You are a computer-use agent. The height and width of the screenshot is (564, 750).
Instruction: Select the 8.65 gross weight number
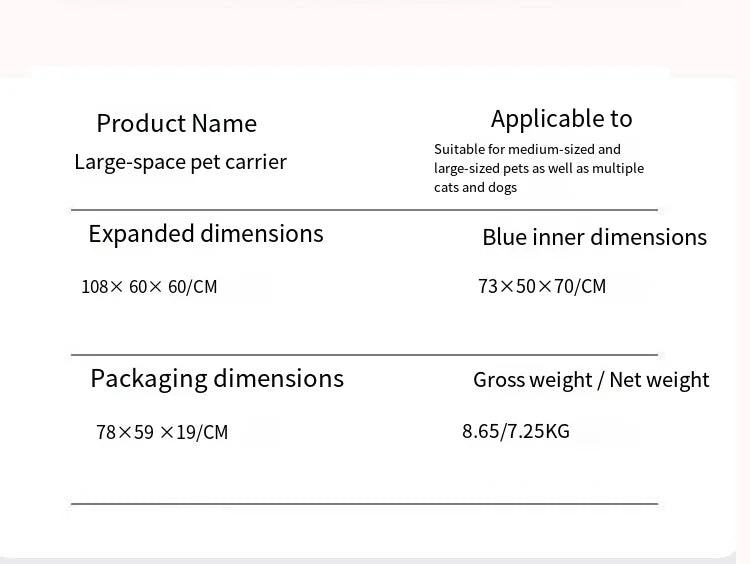pyautogui.click(x=480, y=432)
